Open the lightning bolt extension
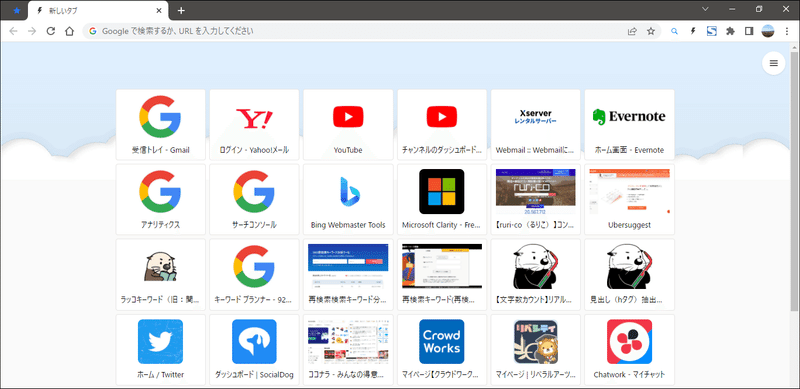The width and height of the screenshot is (800, 389). [x=693, y=31]
